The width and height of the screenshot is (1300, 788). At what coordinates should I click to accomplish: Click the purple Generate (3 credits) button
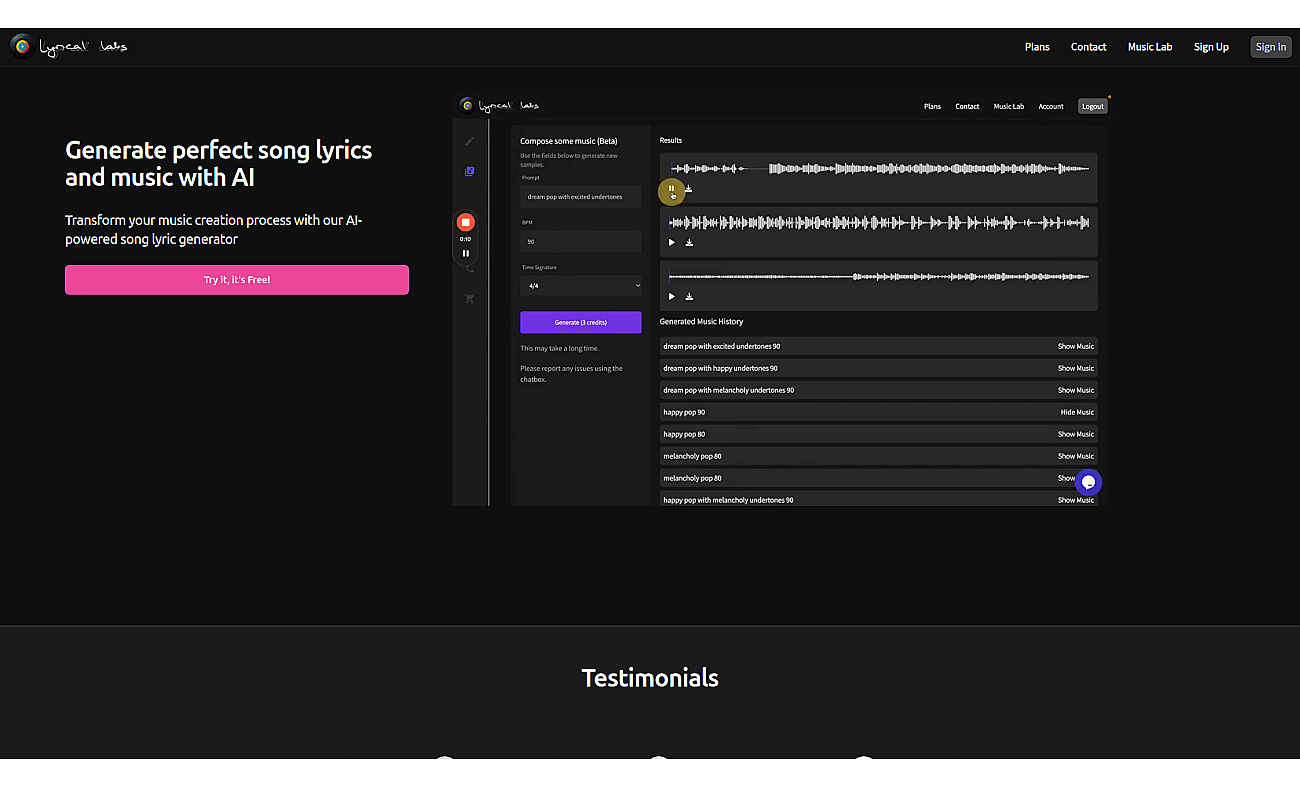(x=581, y=322)
